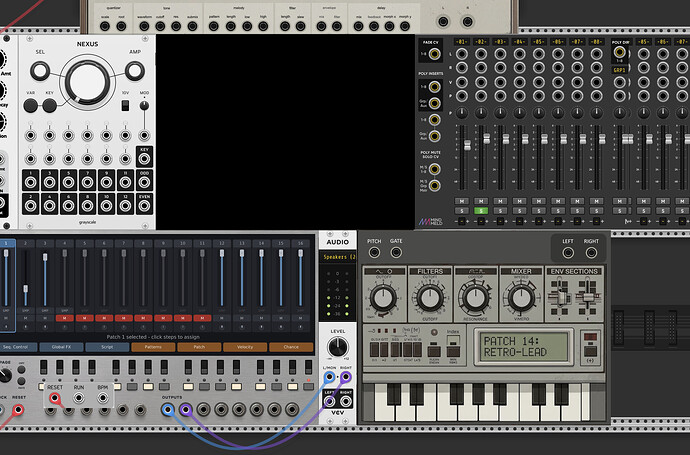690x455 pixels.
Task: Click the track -08- label display
Action: click(x=596, y=42)
